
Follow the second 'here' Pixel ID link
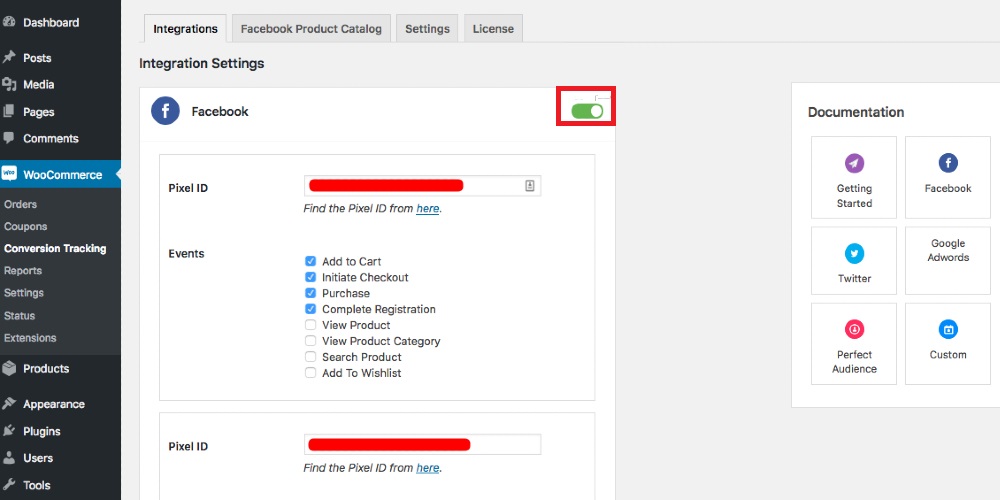pyautogui.click(x=427, y=467)
